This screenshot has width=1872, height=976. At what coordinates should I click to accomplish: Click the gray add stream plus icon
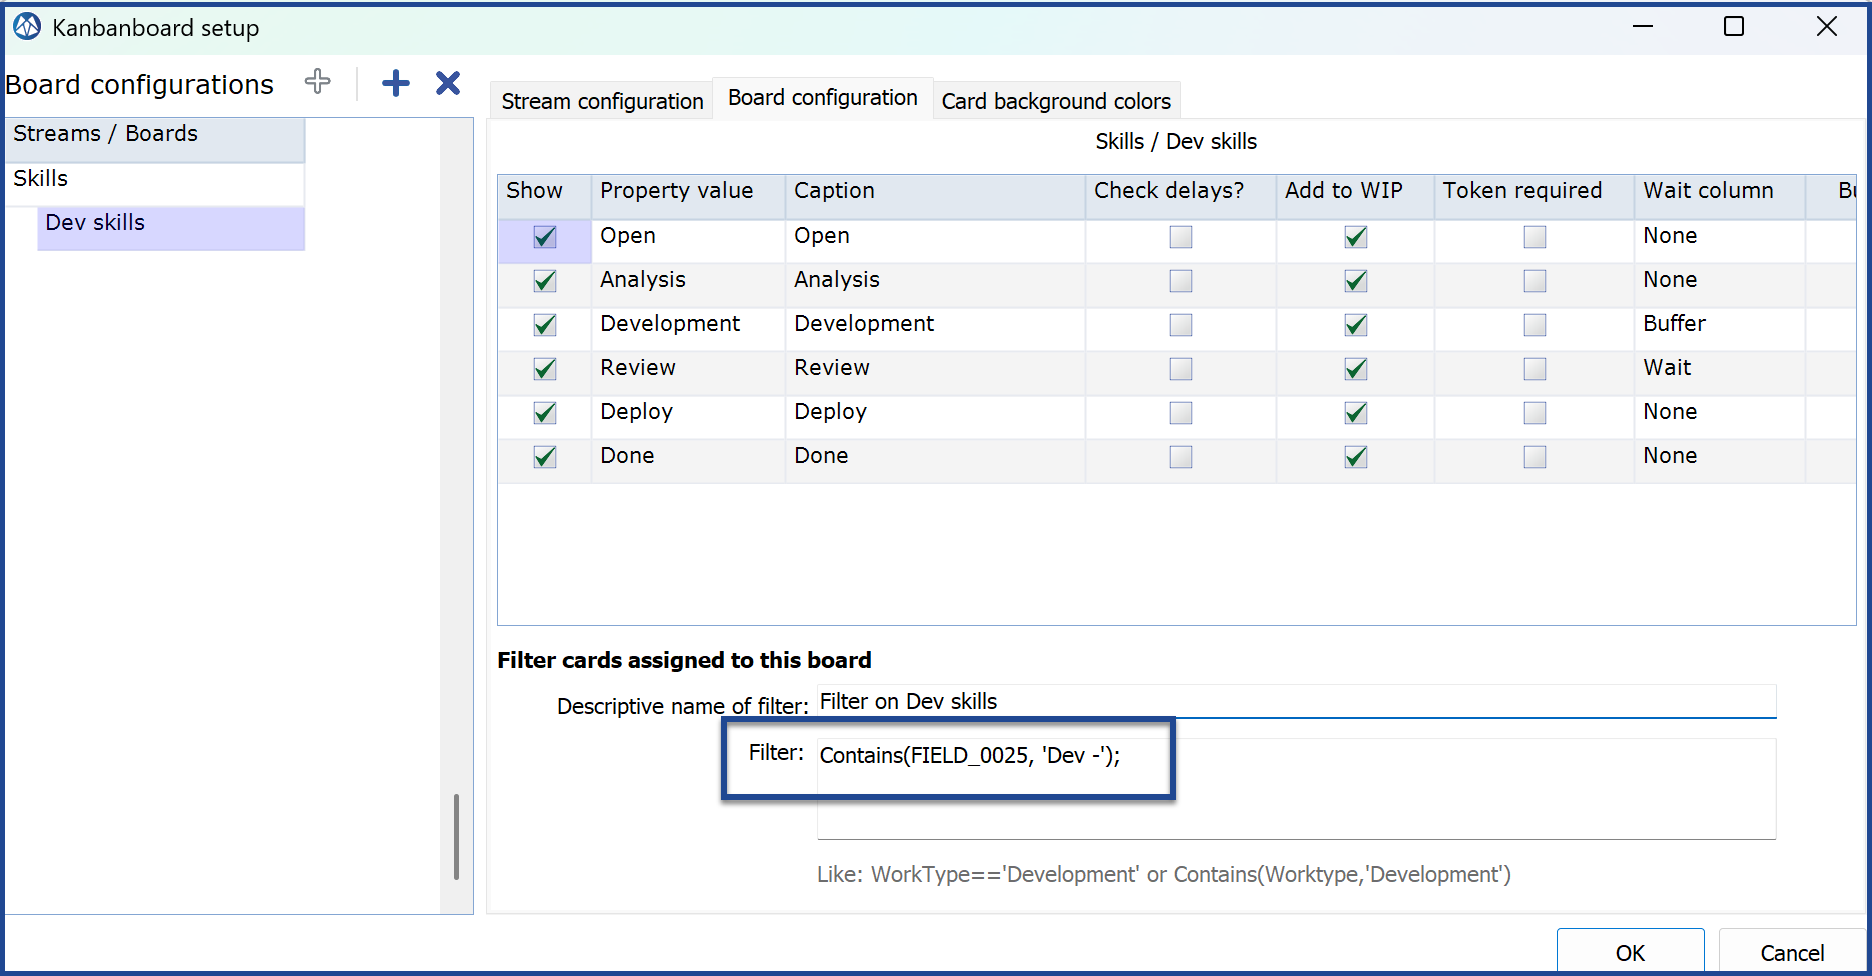pos(318,82)
